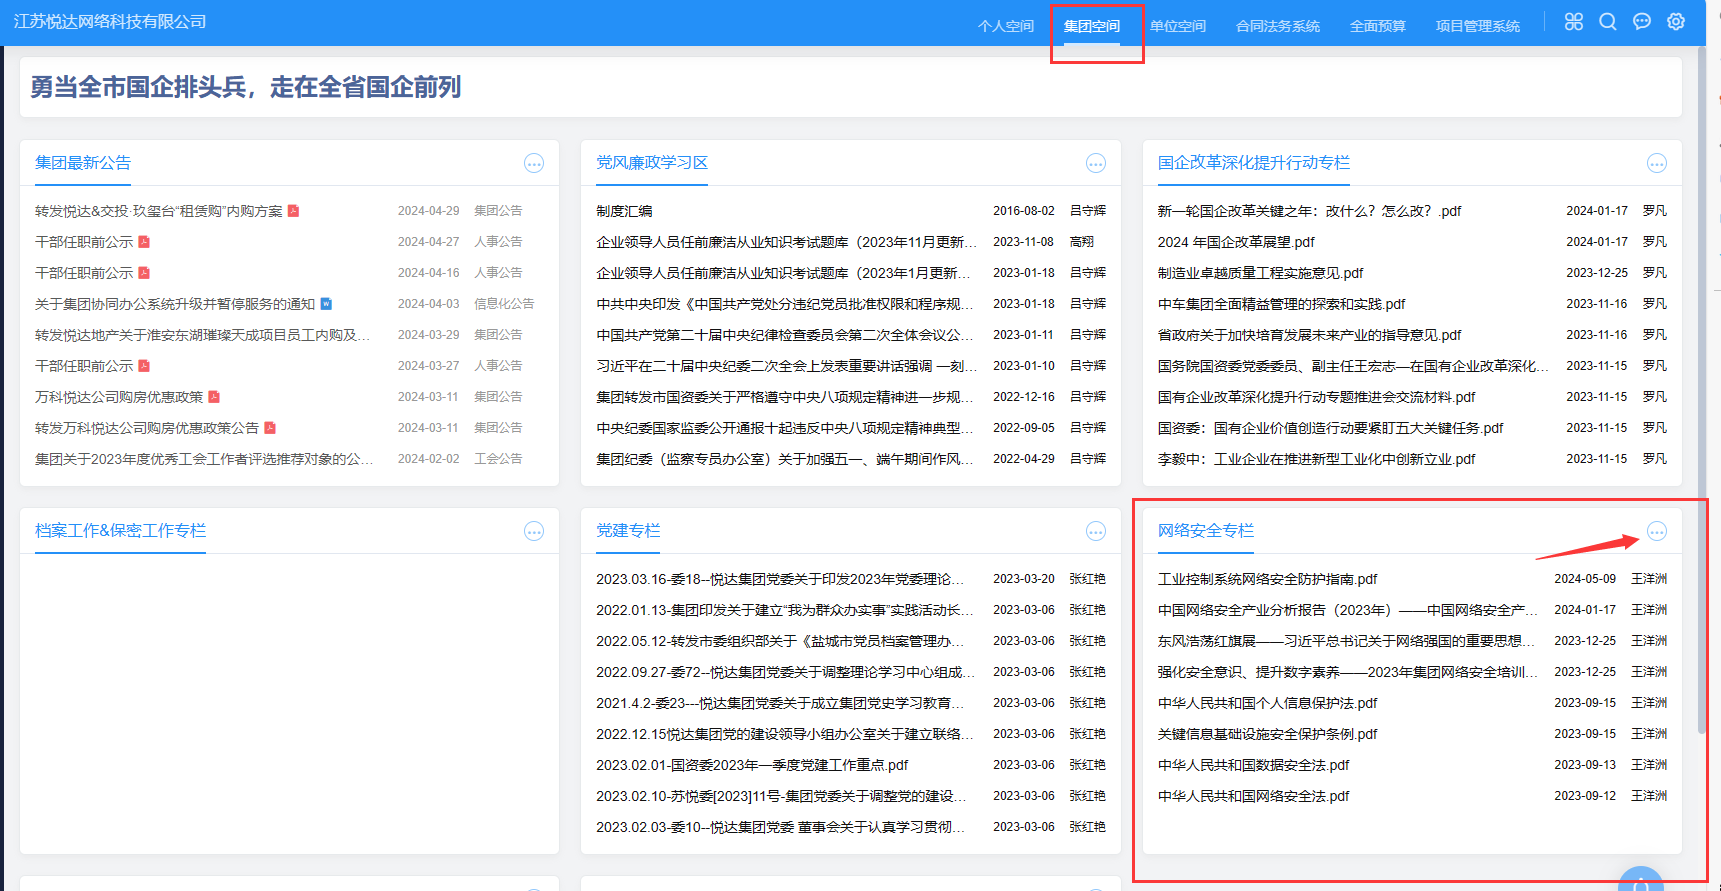
Task: Click the Word icon beside 关于集团协同办公系统升级 notice
Action: [x=326, y=304]
